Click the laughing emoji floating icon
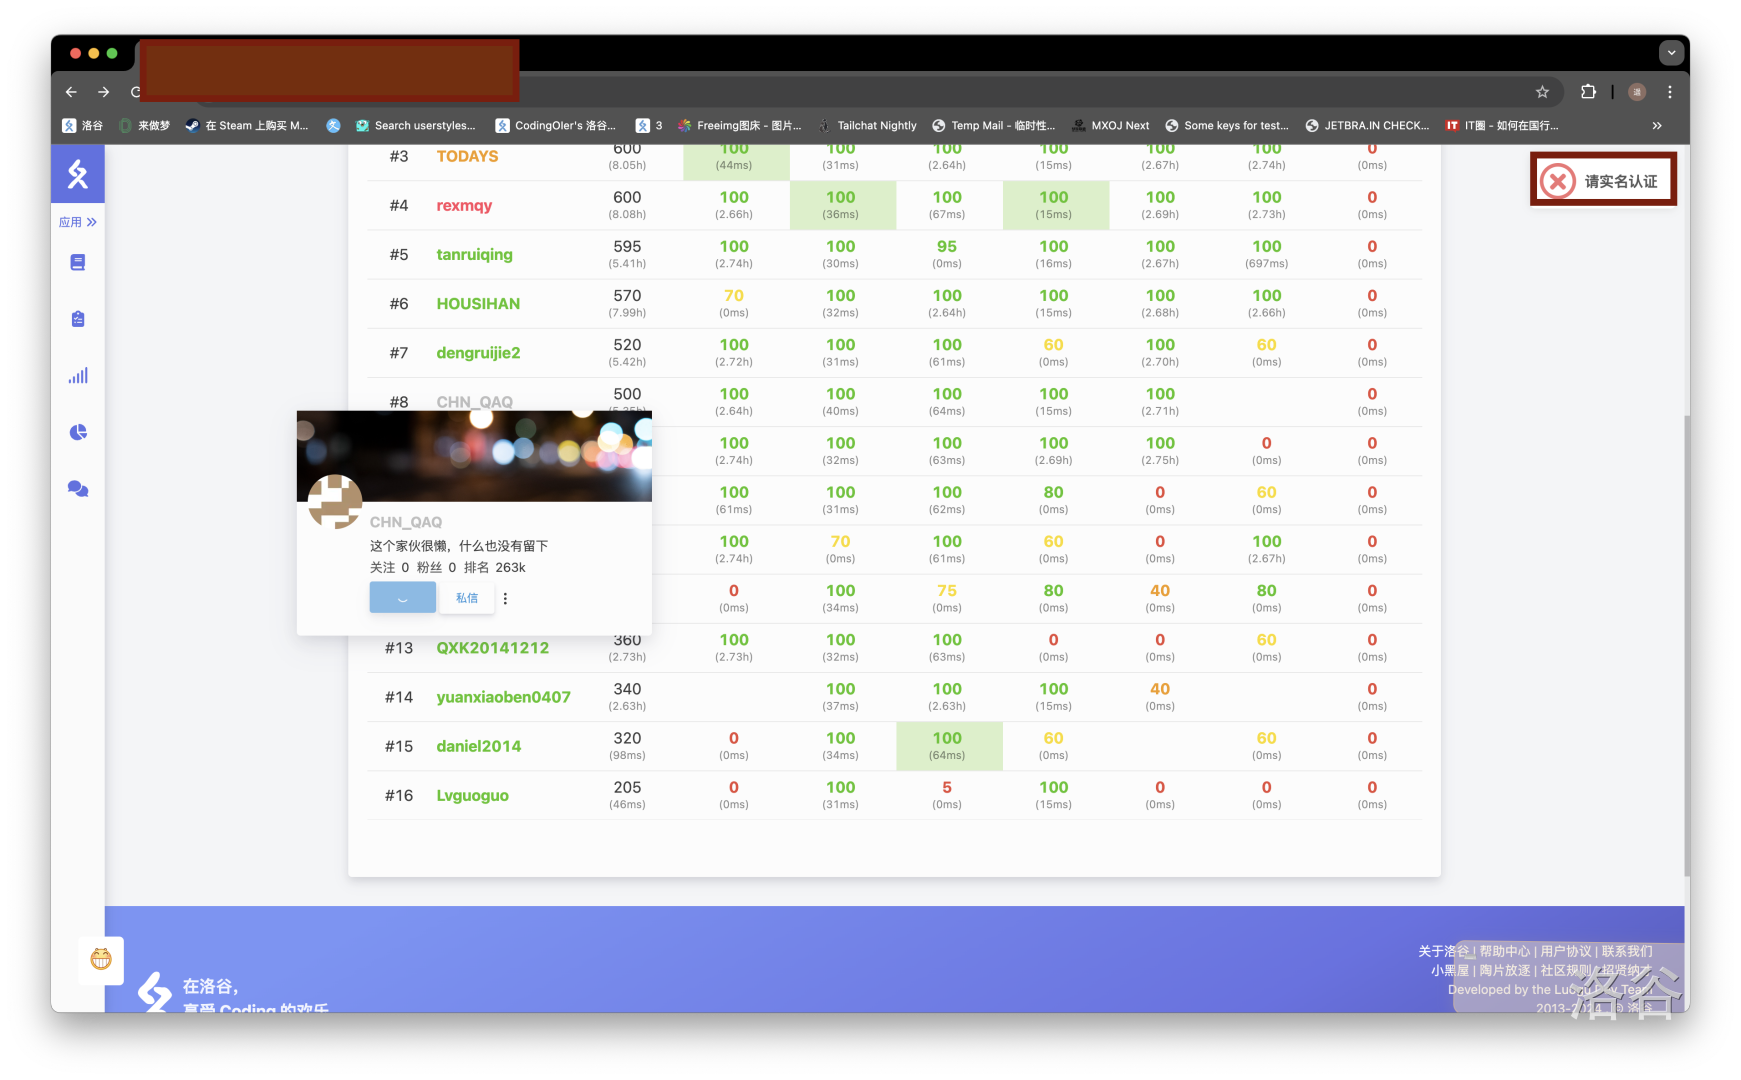 click(101, 960)
